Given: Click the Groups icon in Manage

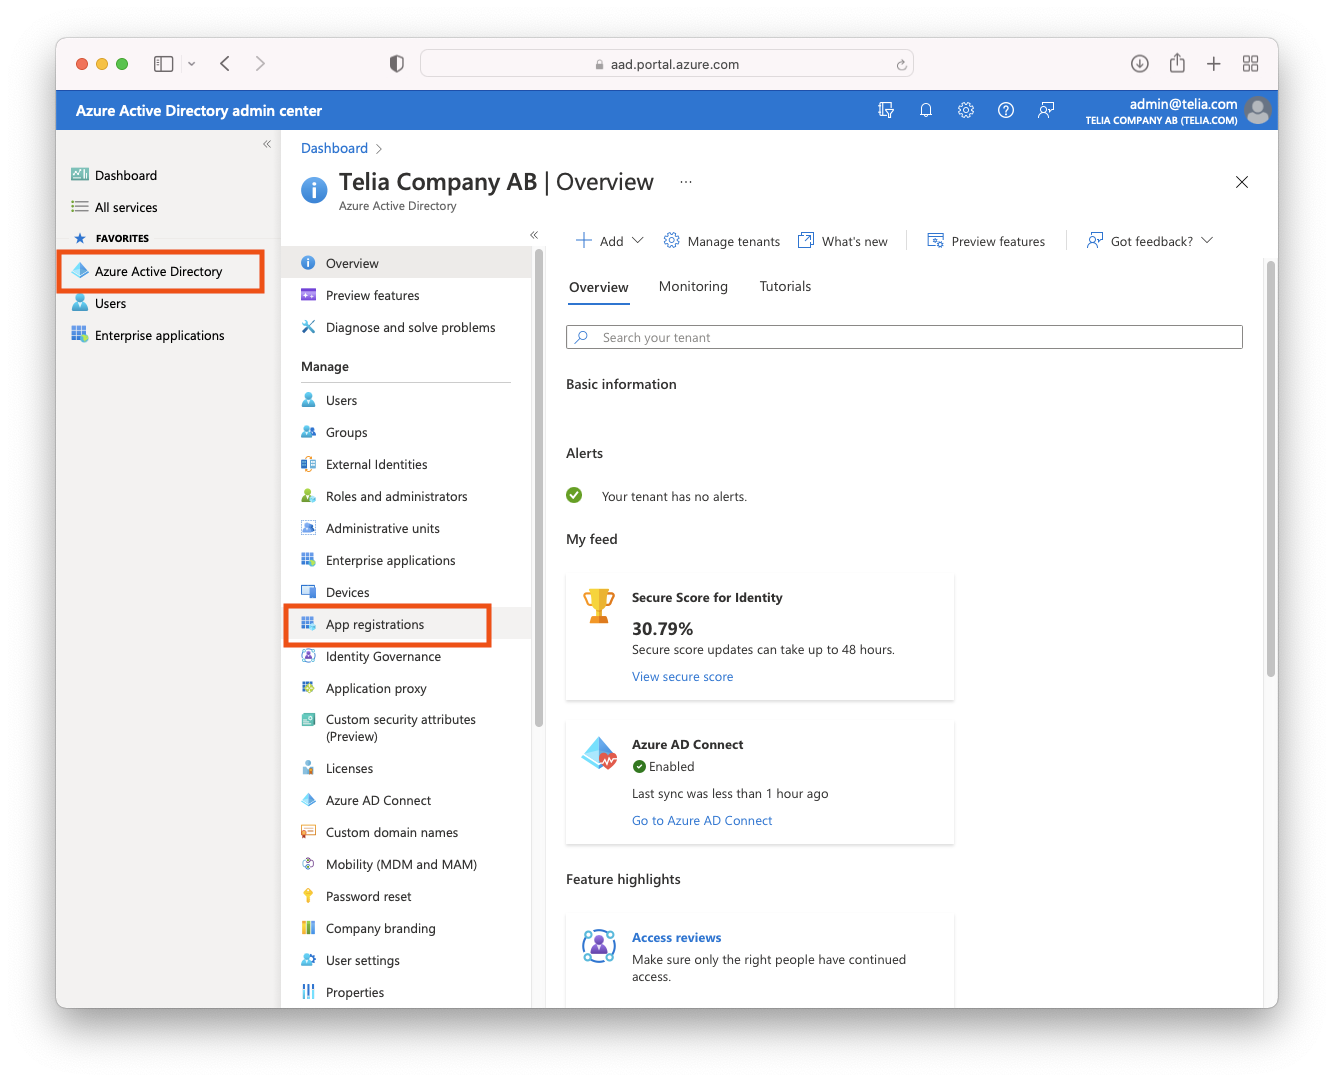Looking at the screenshot, I should (309, 432).
